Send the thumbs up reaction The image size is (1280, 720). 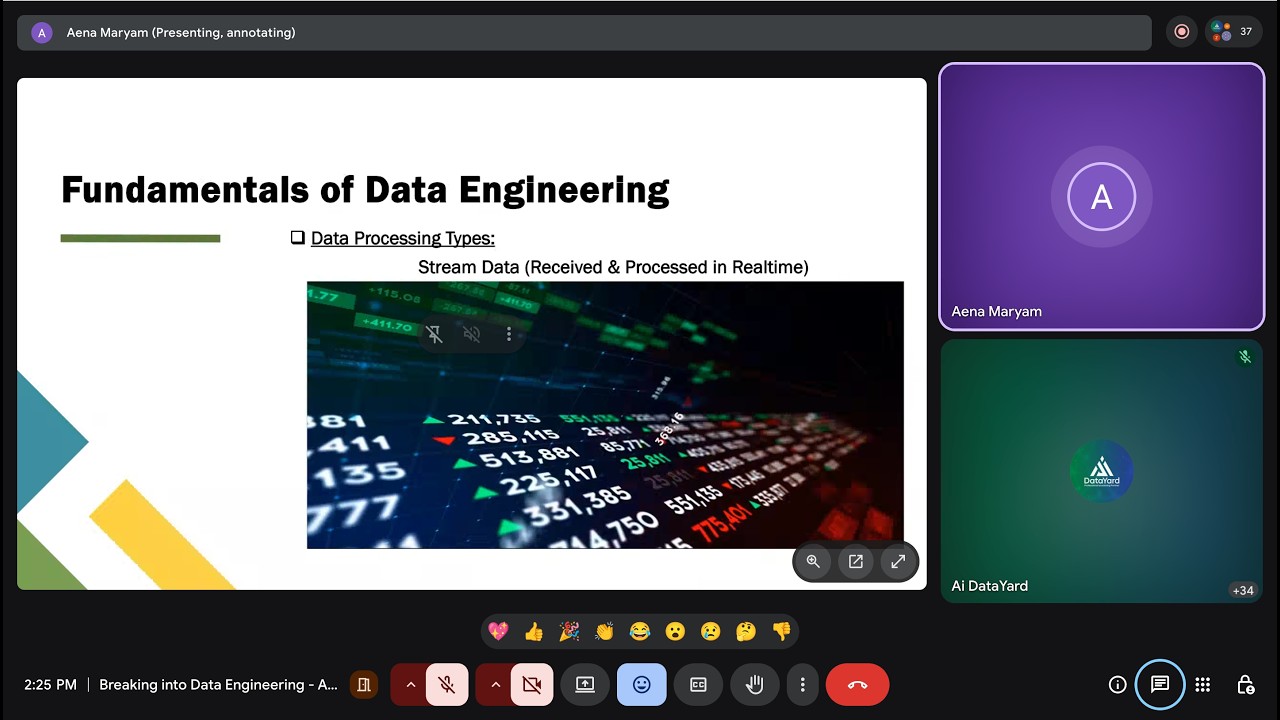coord(534,631)
